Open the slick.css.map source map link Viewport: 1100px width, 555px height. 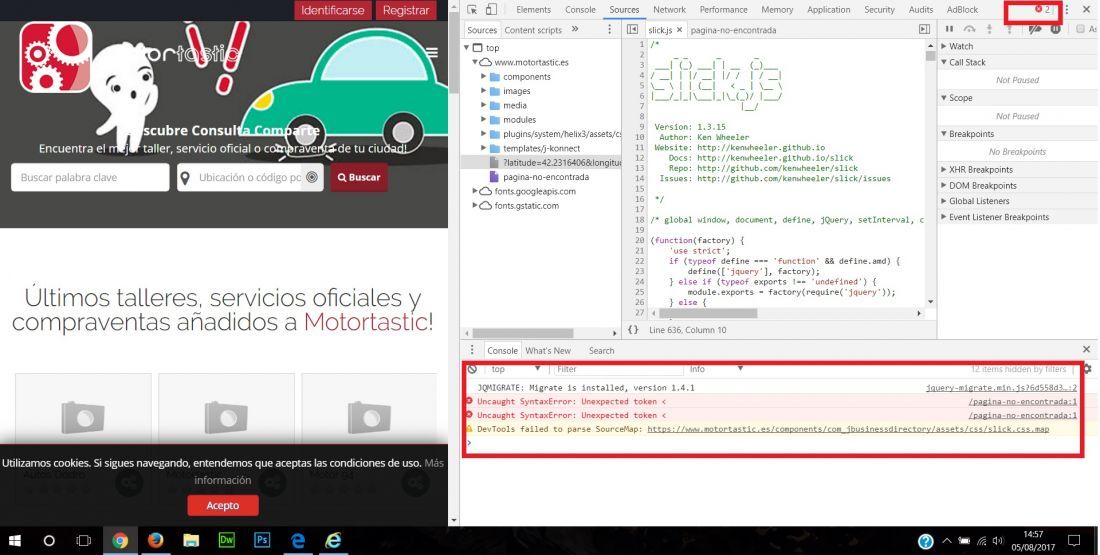point(848,429)
